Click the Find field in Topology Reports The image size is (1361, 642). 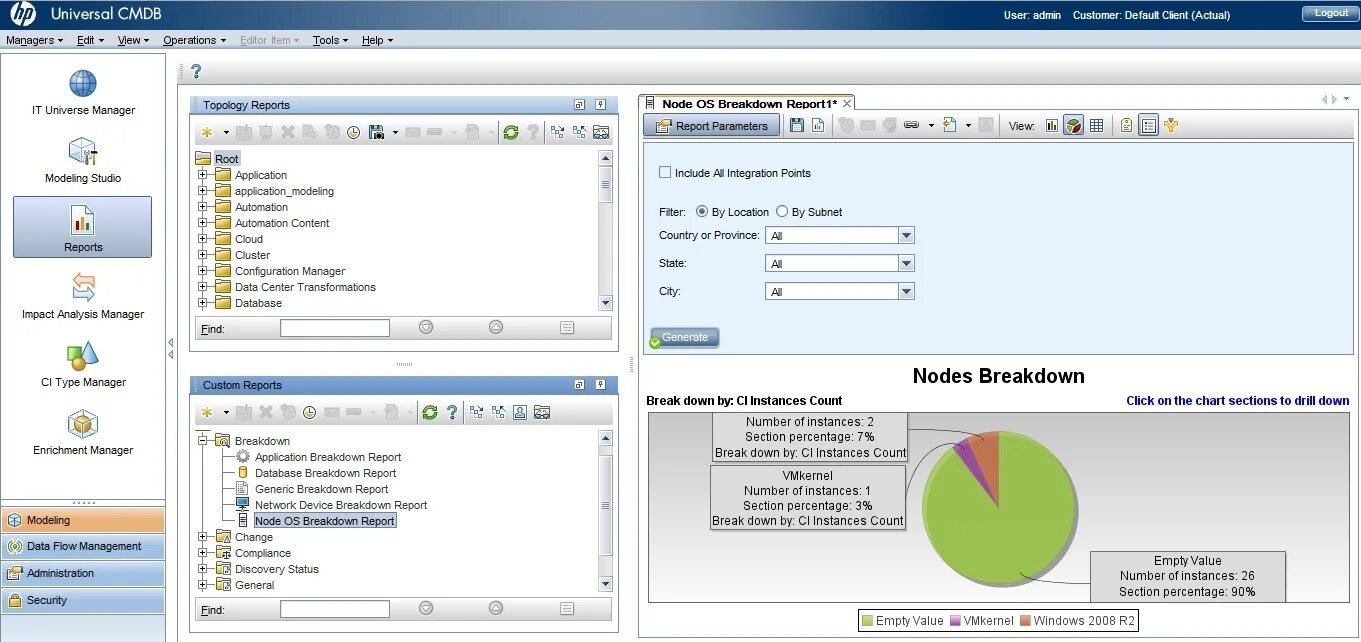pos(335,328)
